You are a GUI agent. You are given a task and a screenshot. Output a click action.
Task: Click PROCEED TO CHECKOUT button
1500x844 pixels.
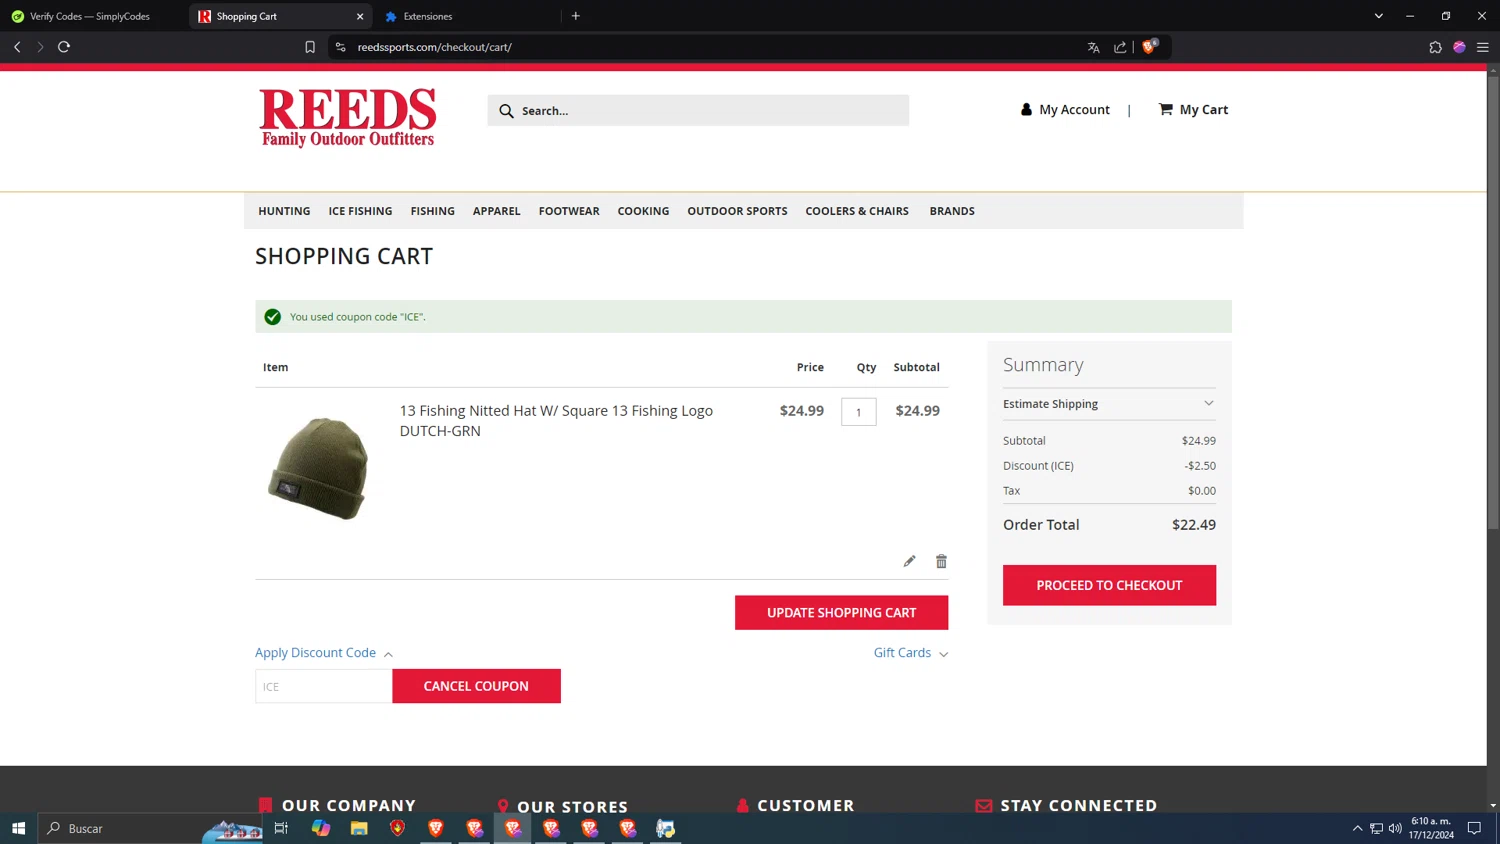[1109, 585]
